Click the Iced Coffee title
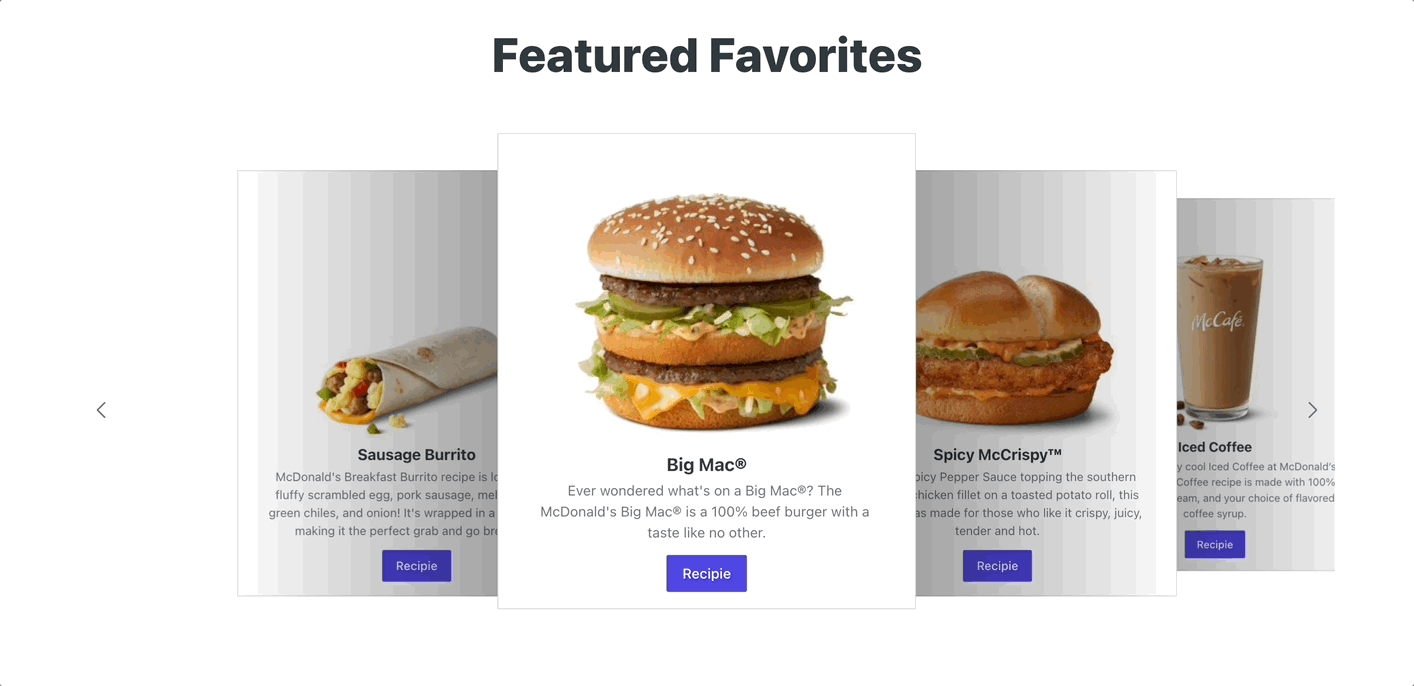This screenshot has height=686, width=1414. [x=1214, y=447]
